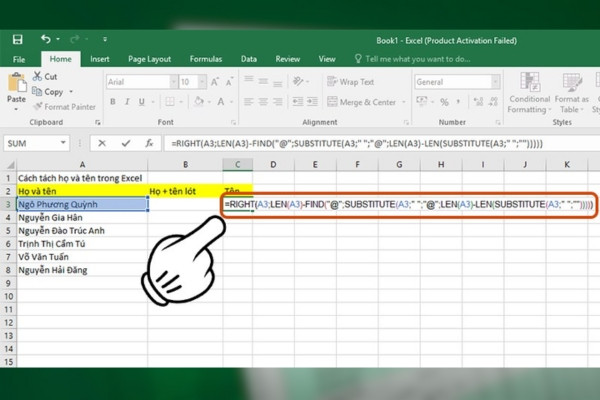The image size is (600, 400).
Task: Click the Center alignment icon
Action: (x=263, y=101)
